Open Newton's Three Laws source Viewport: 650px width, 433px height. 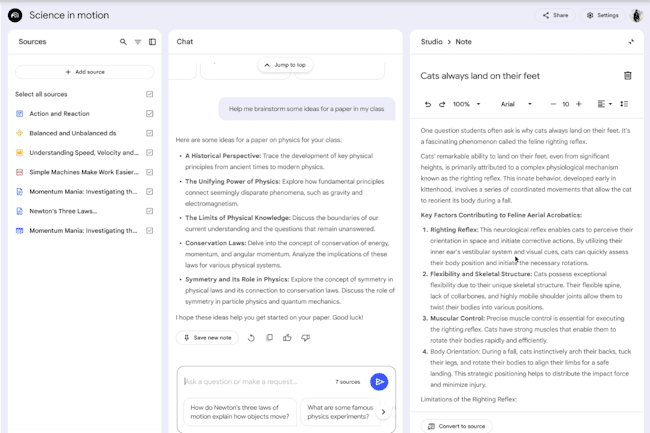pos(63,211)
